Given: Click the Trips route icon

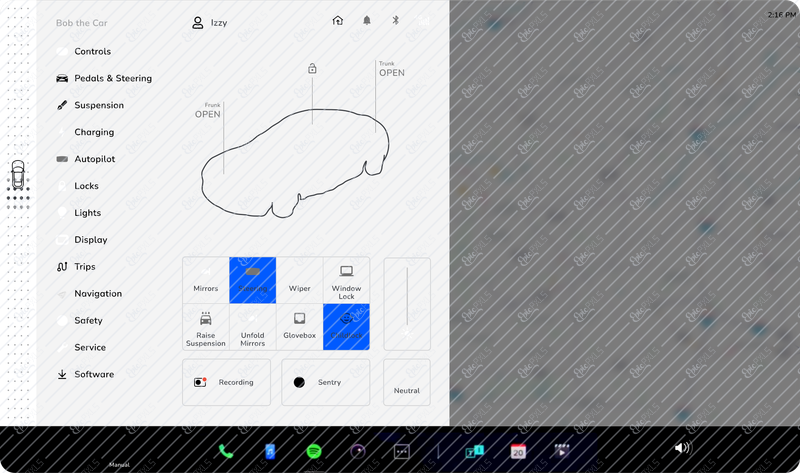Looking at the screenshot, I should click(x=62, y=267).
